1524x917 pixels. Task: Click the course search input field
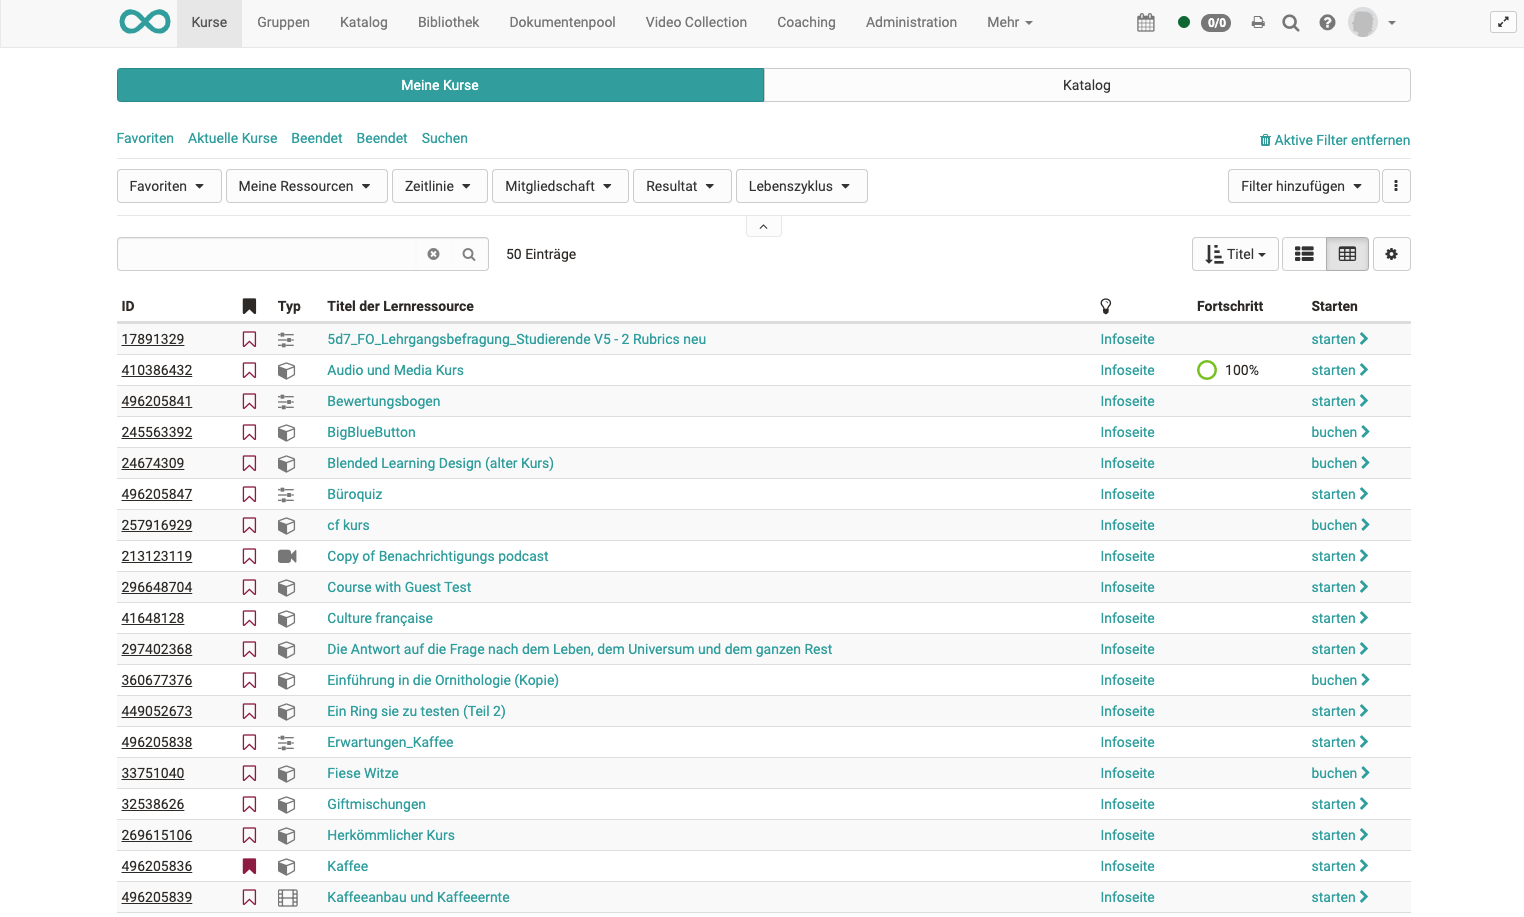[267, 254]
